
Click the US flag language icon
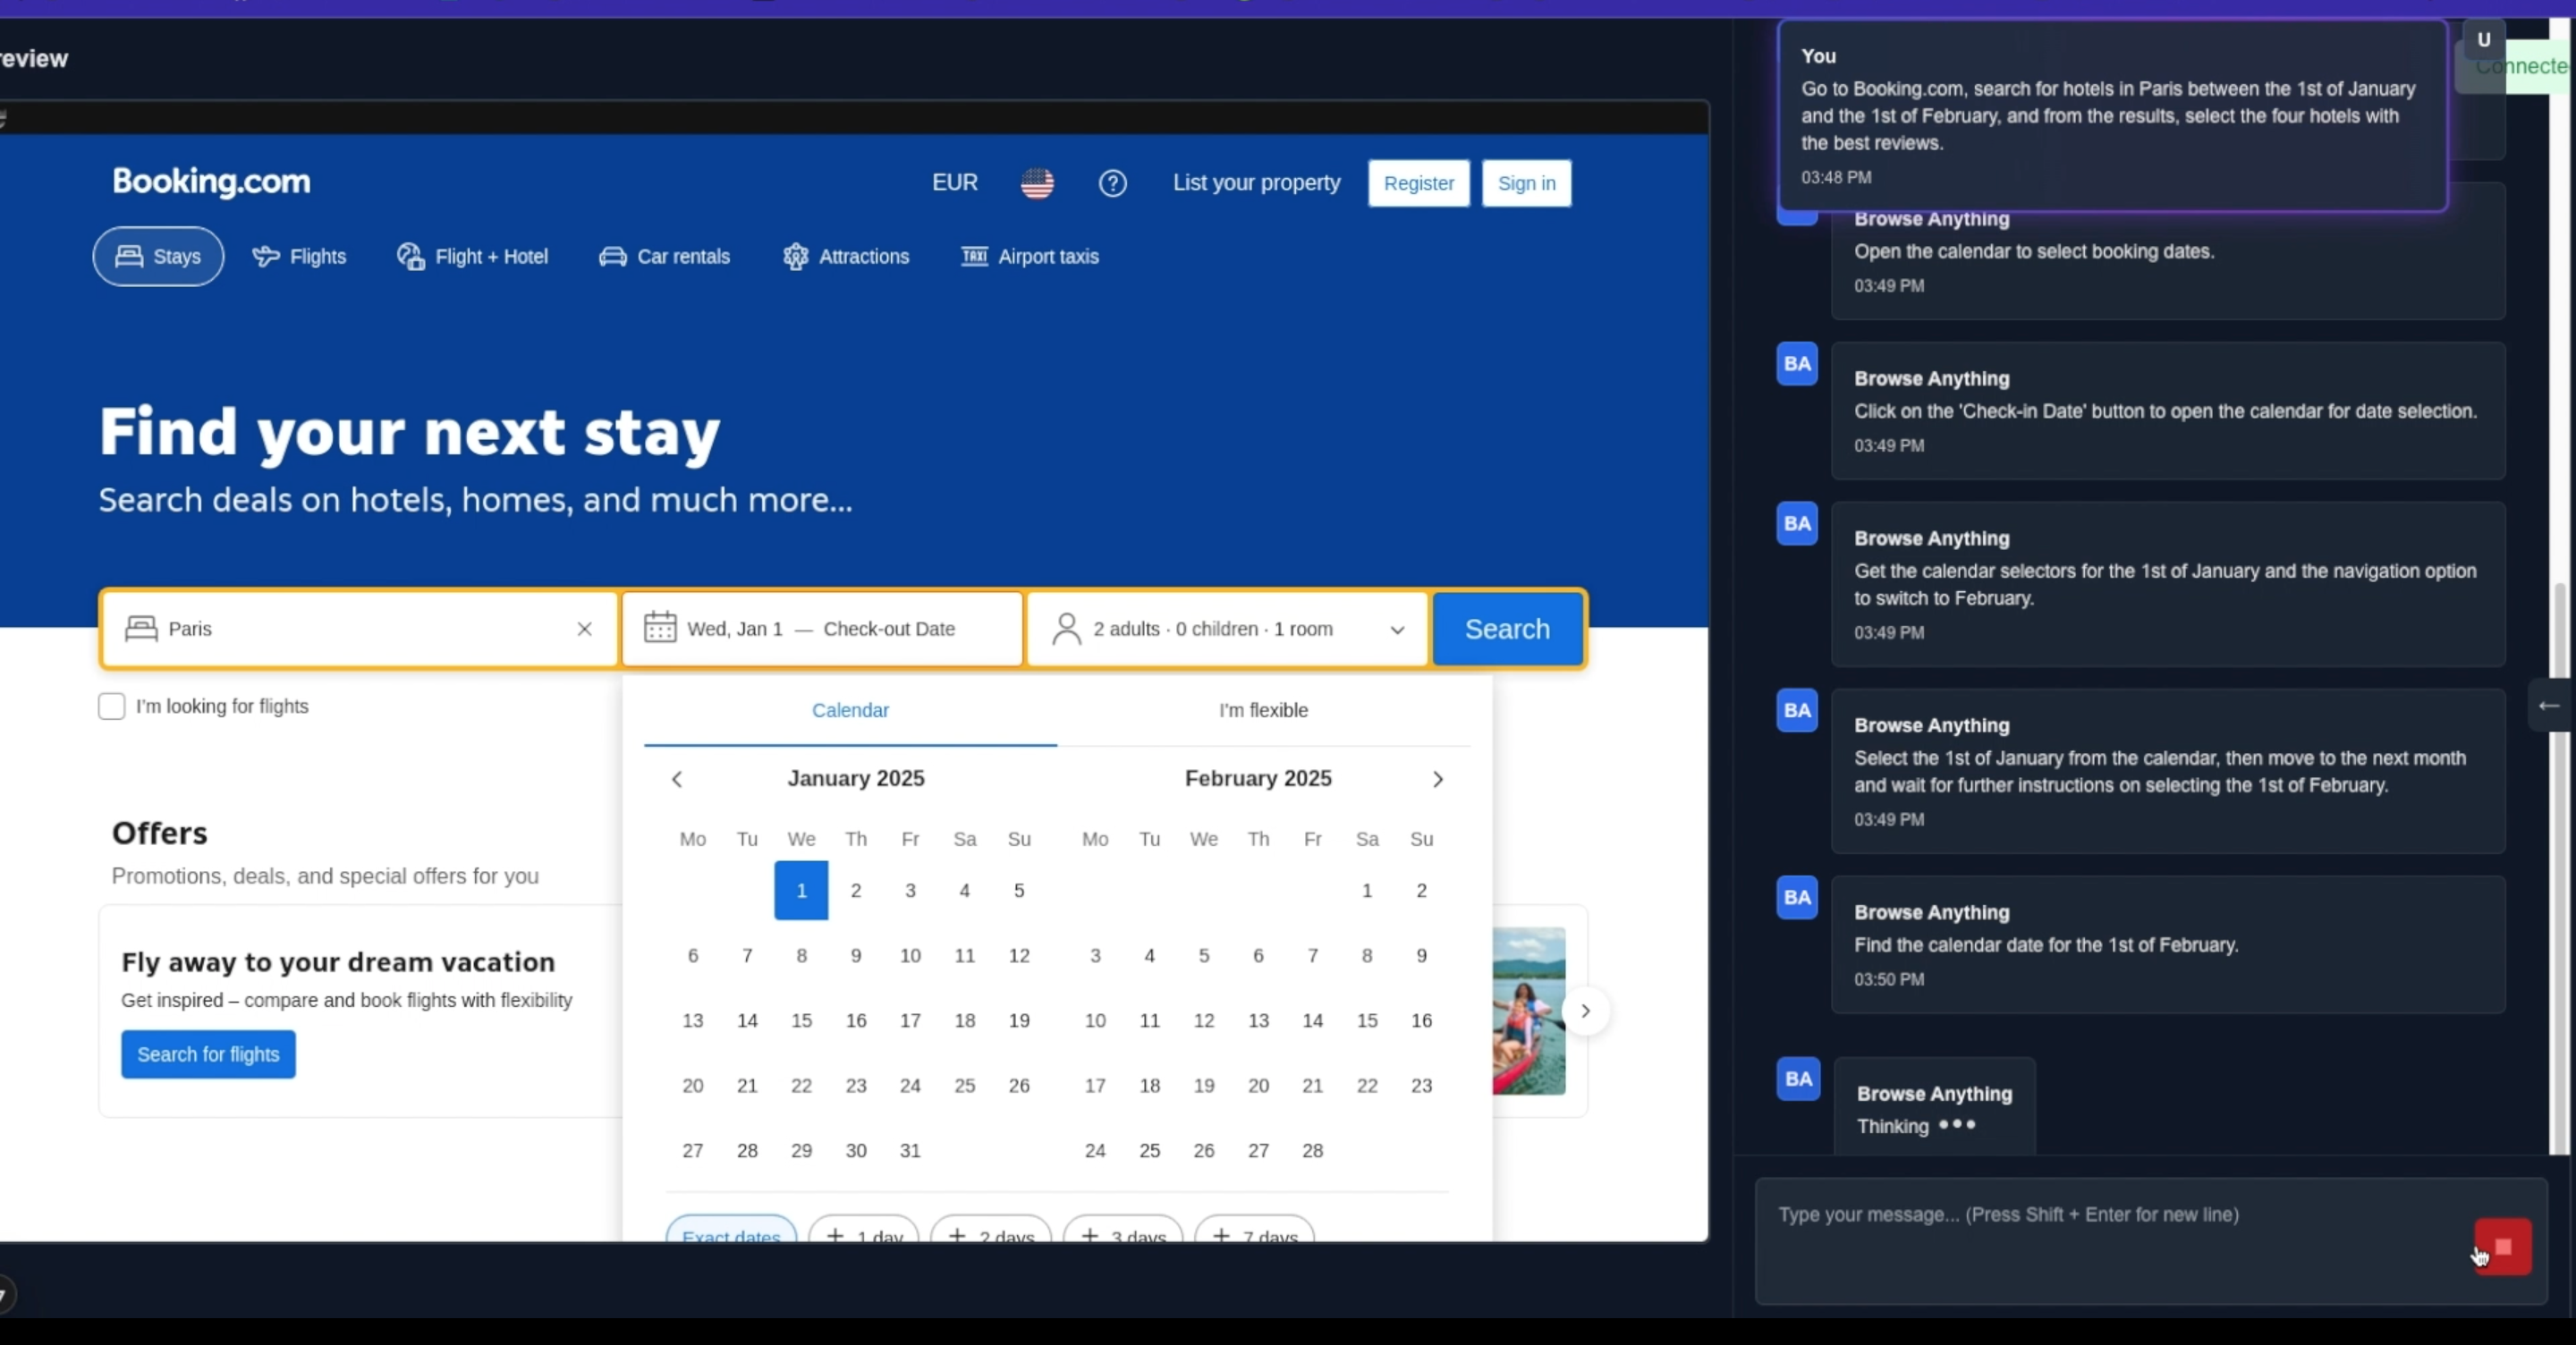tap(1037, 183)
